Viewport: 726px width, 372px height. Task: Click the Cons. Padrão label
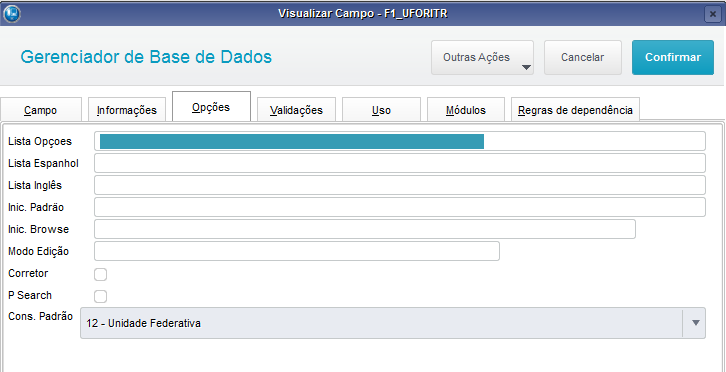tap(40, 316)
